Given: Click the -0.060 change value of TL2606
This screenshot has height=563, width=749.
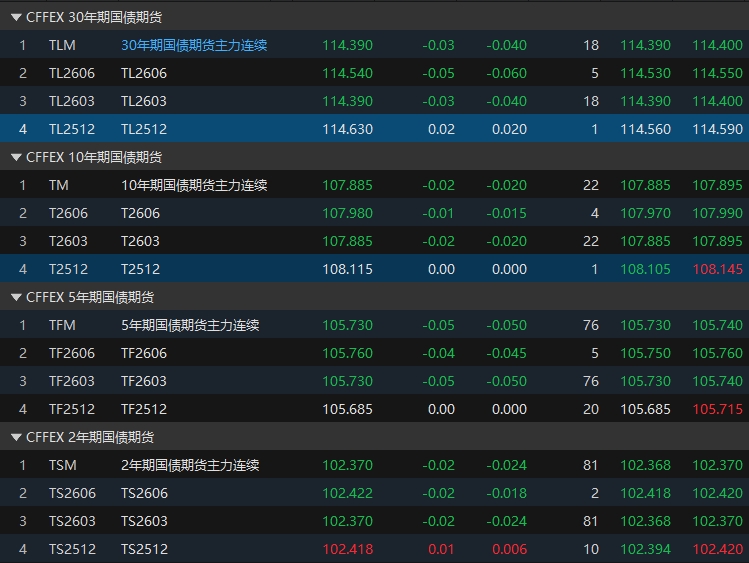Looking at the screenshot, I should tap(506, 74).
